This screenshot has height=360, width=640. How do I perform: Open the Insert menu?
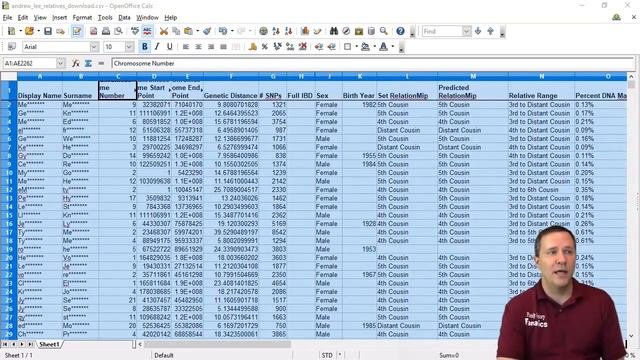coord(59,18)
